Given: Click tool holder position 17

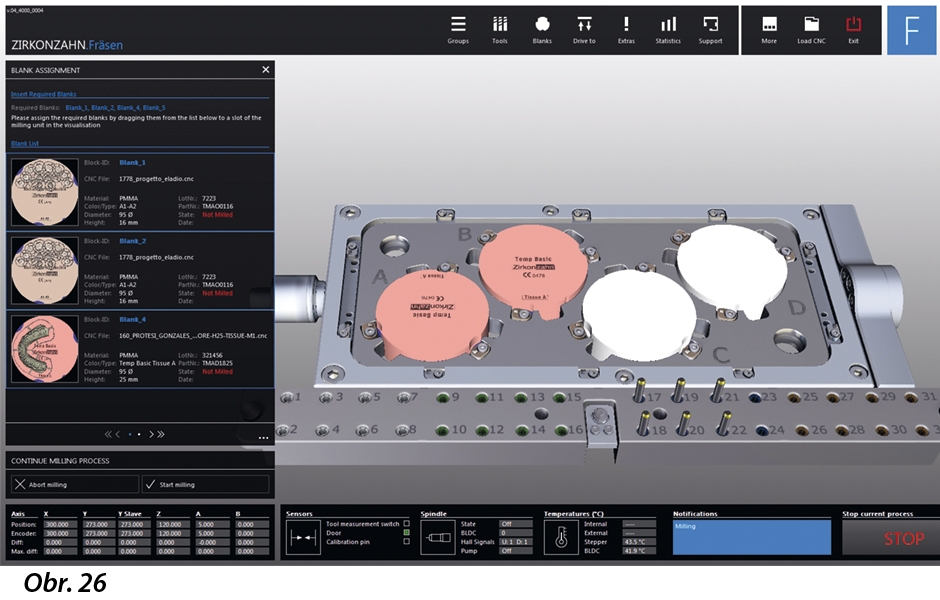Looking at the screenshot, I should click(640, 391).
